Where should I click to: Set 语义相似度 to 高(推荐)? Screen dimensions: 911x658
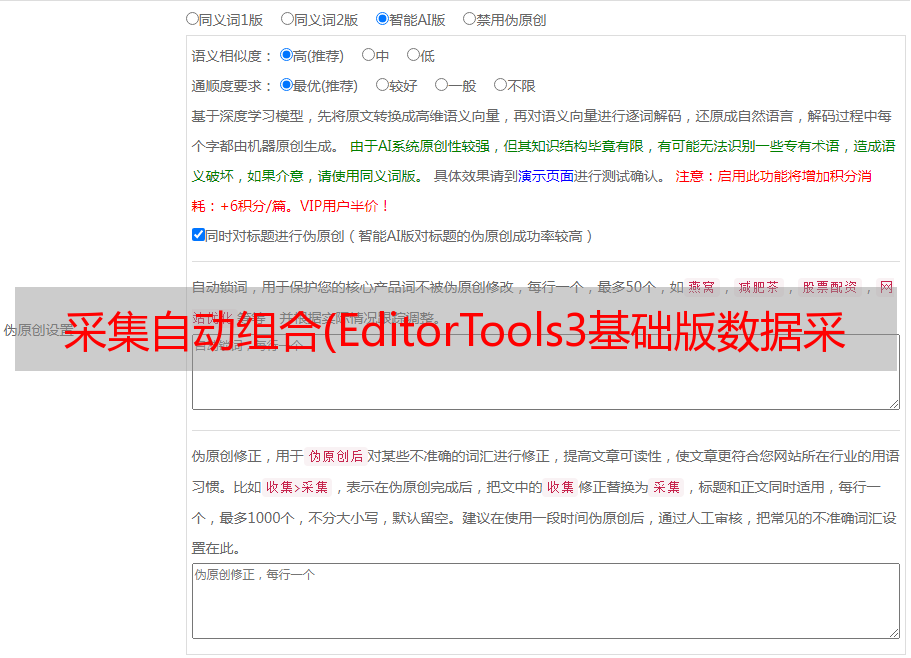286,55
